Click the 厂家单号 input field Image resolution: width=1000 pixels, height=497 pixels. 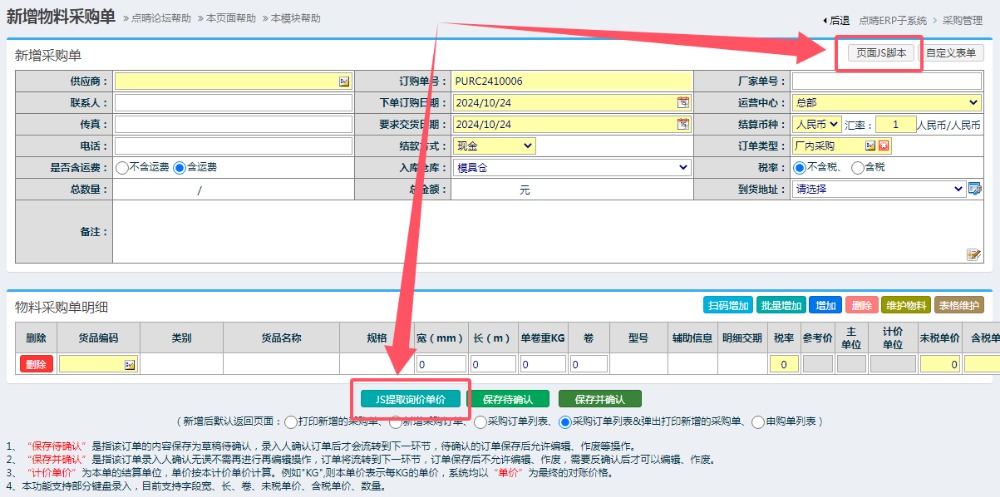(886, 81)
